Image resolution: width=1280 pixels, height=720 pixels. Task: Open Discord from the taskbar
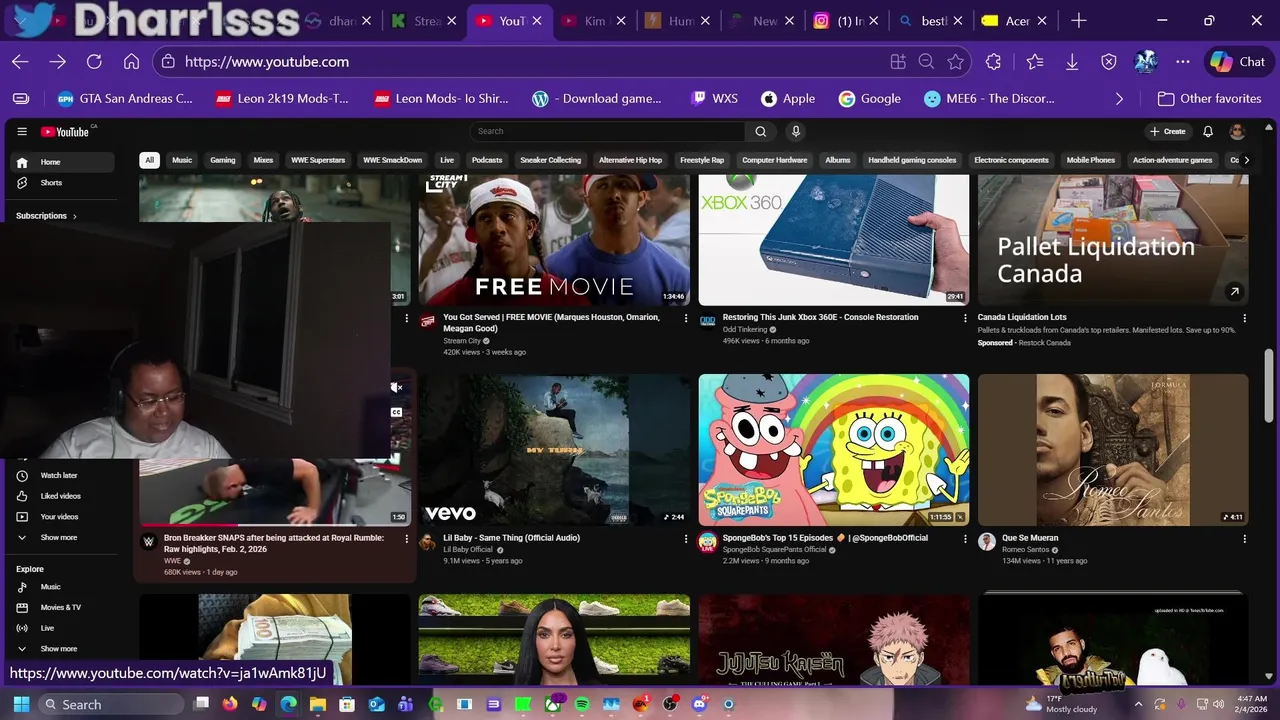pyautogui.click(x=699, y=704)
